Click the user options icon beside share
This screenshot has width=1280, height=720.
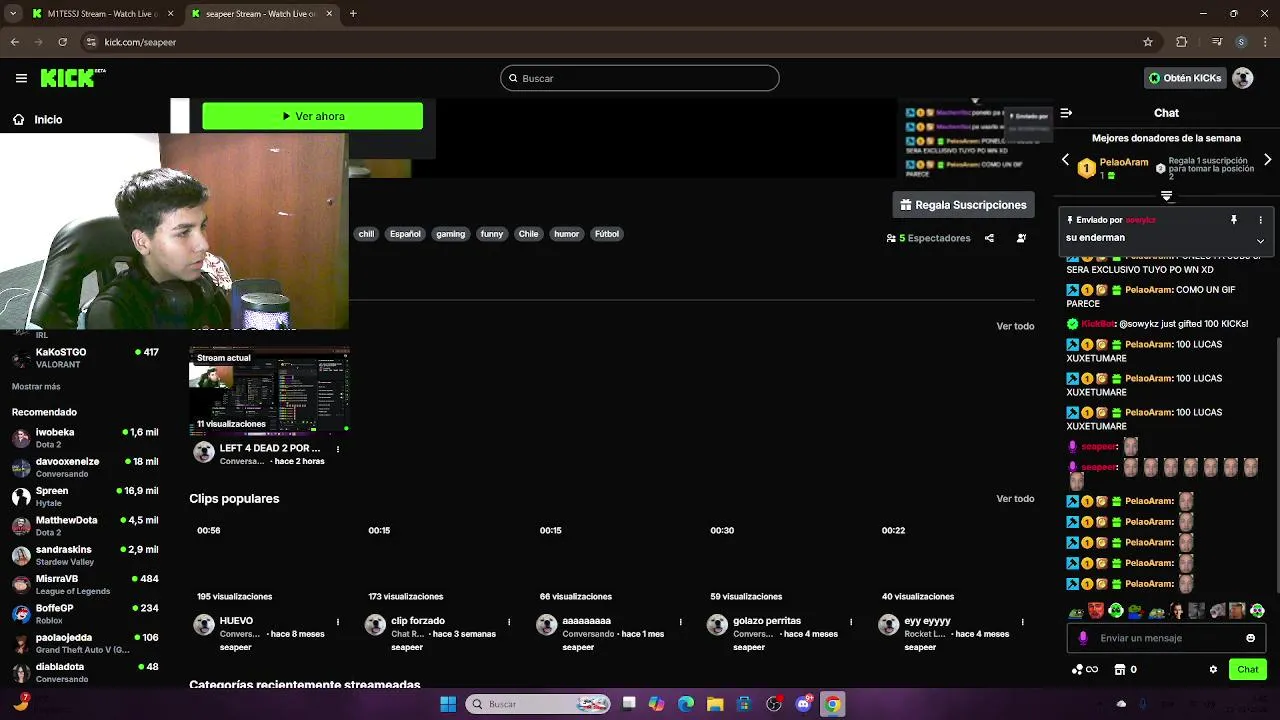click(1021, 238)
